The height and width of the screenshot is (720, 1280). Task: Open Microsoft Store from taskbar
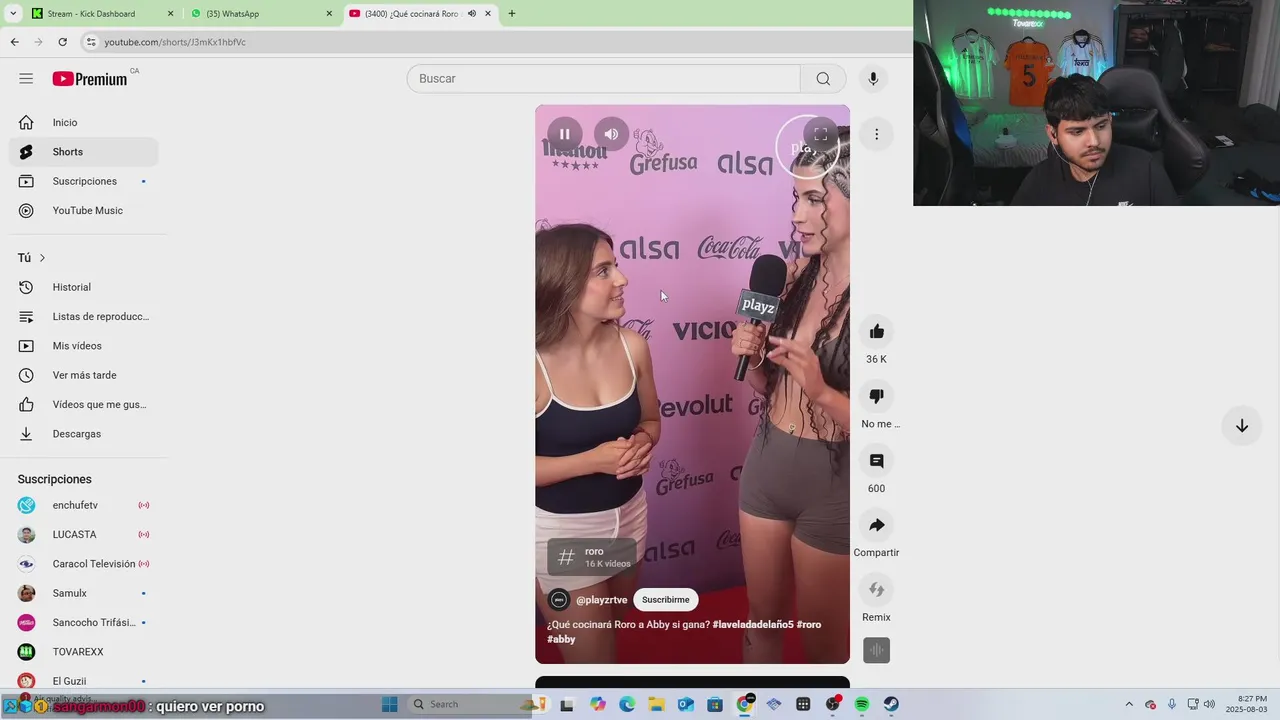pyautogui.click(x=715, y=704)
